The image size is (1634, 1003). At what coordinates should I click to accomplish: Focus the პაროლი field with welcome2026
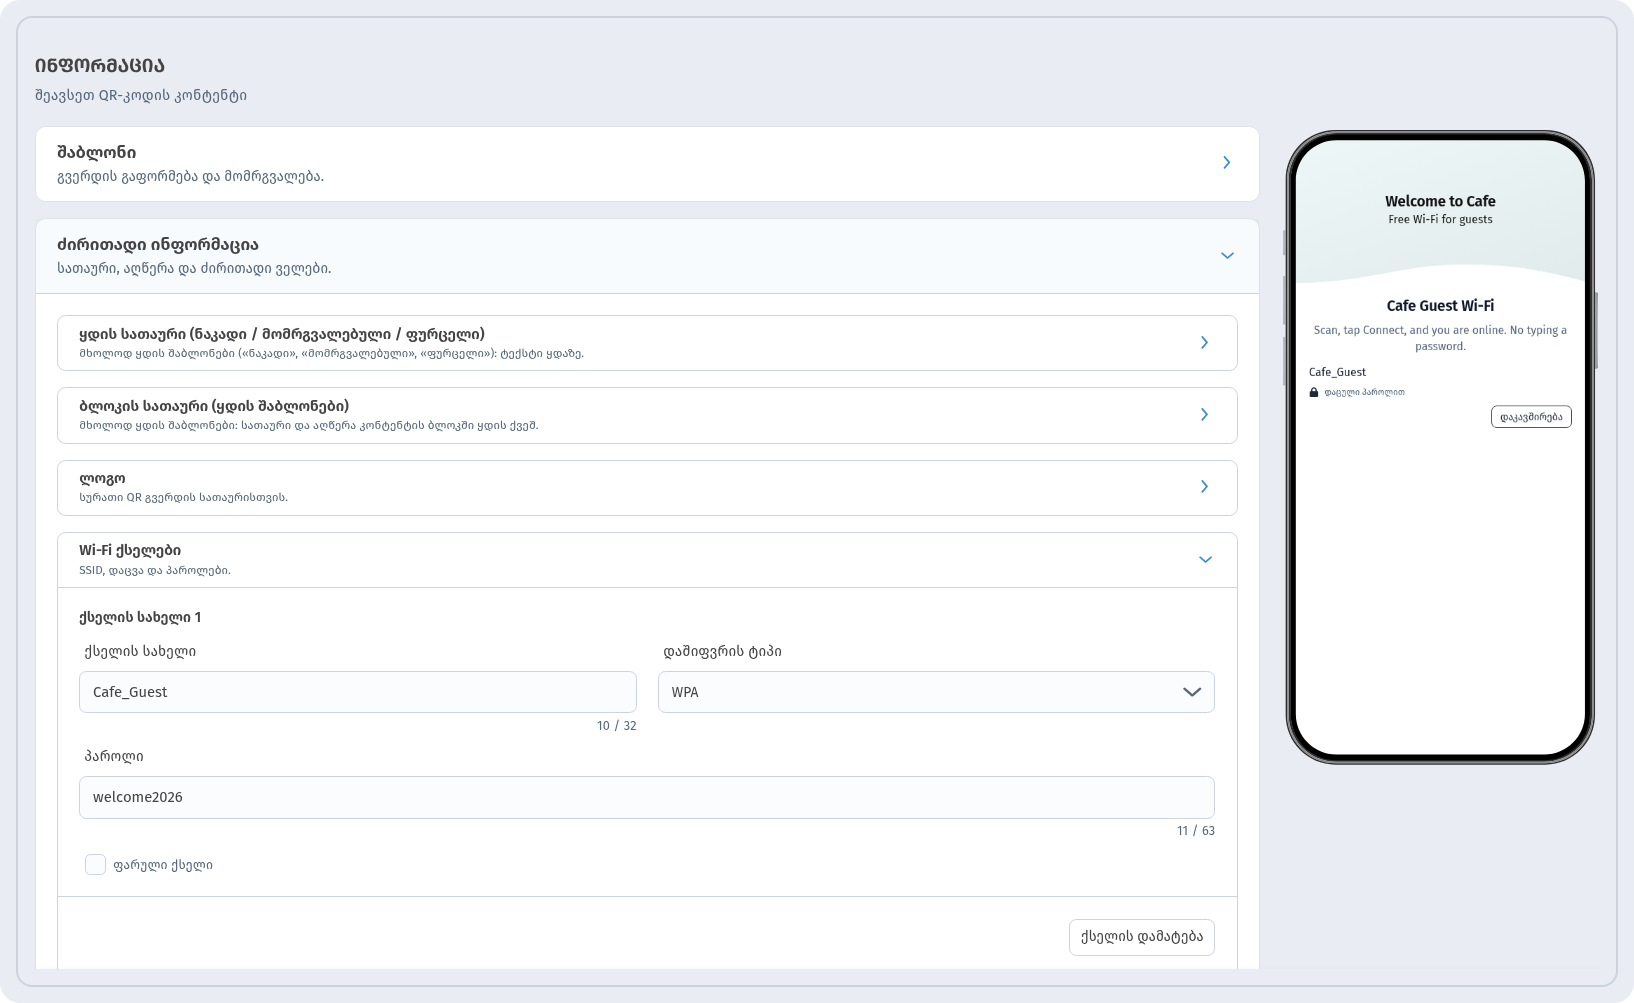click(x=647, y=797)
